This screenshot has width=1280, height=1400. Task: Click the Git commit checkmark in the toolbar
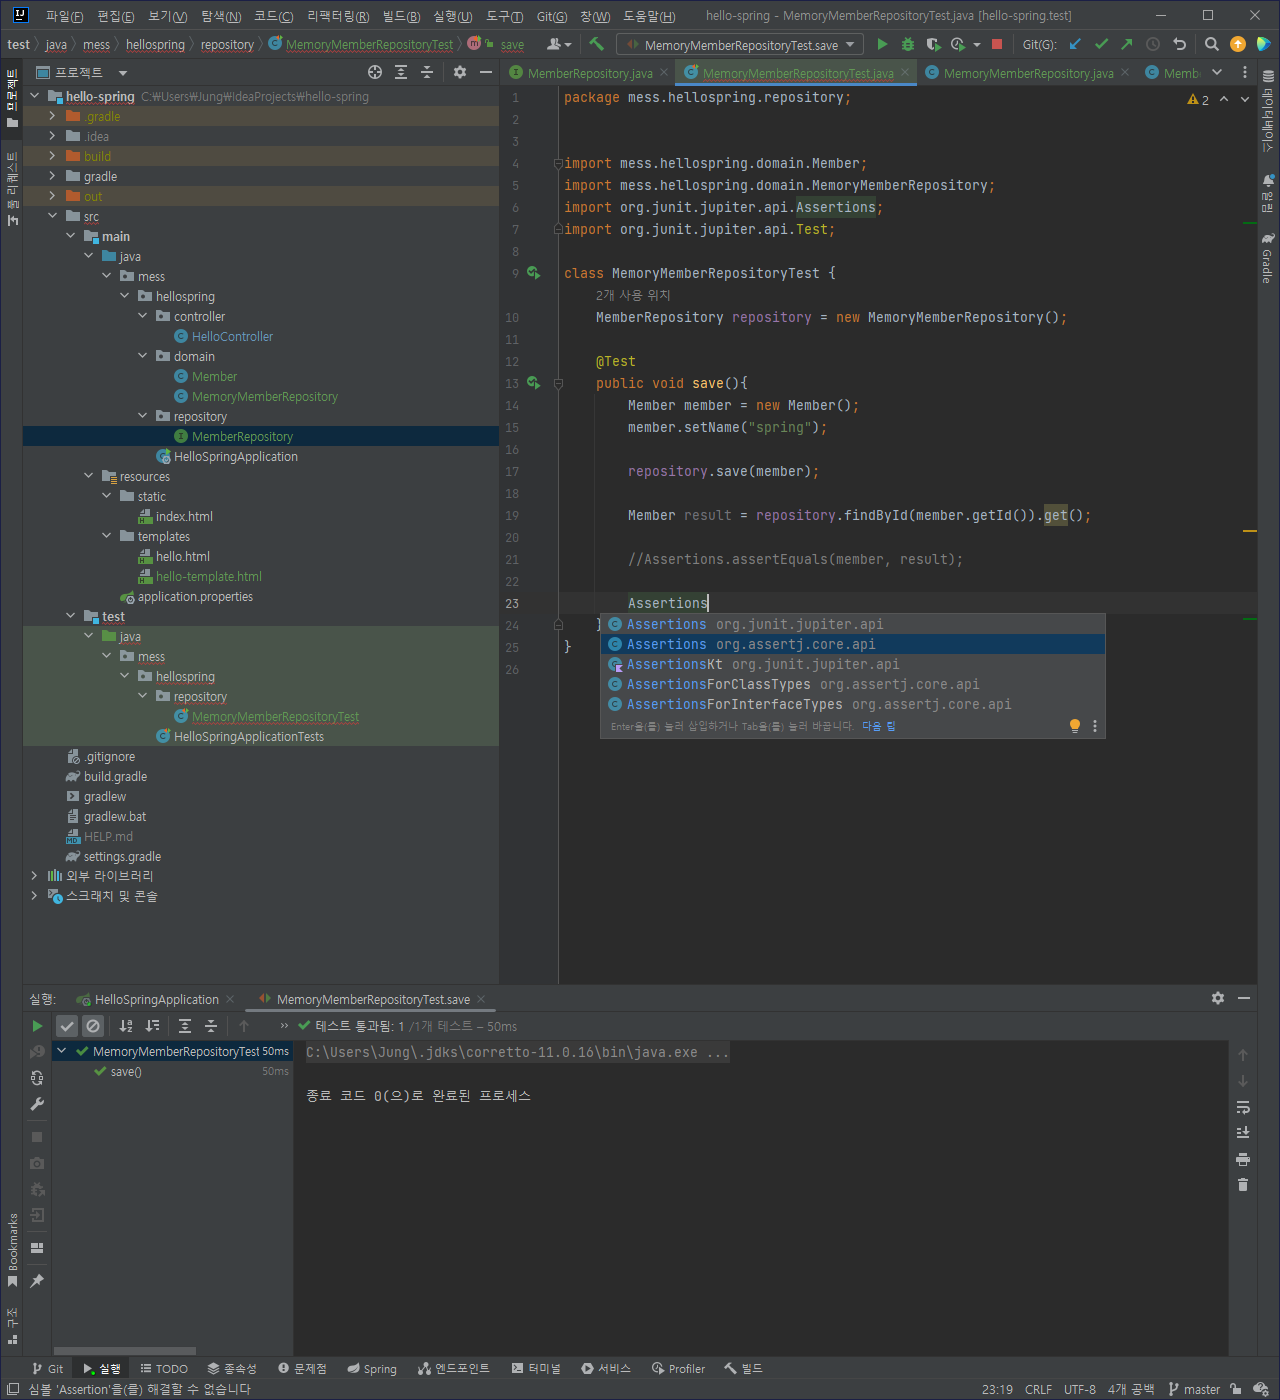[1101, 44]
